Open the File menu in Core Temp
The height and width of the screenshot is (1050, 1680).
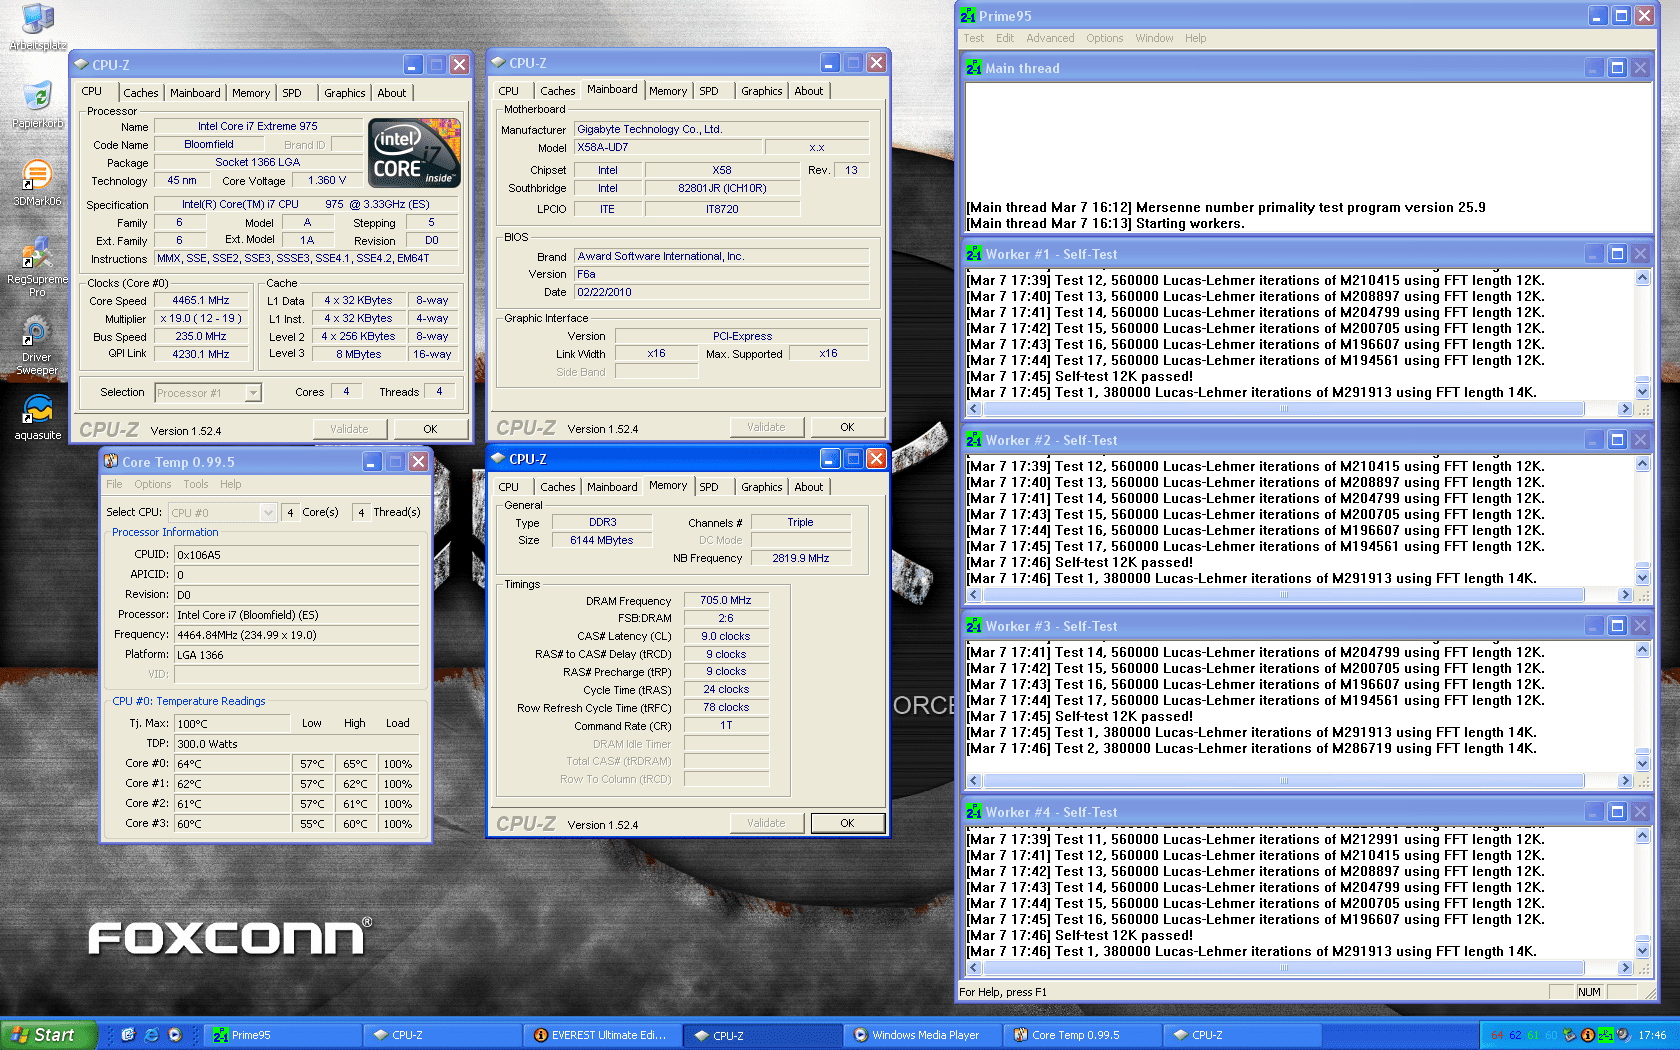(x=114, y=484)
